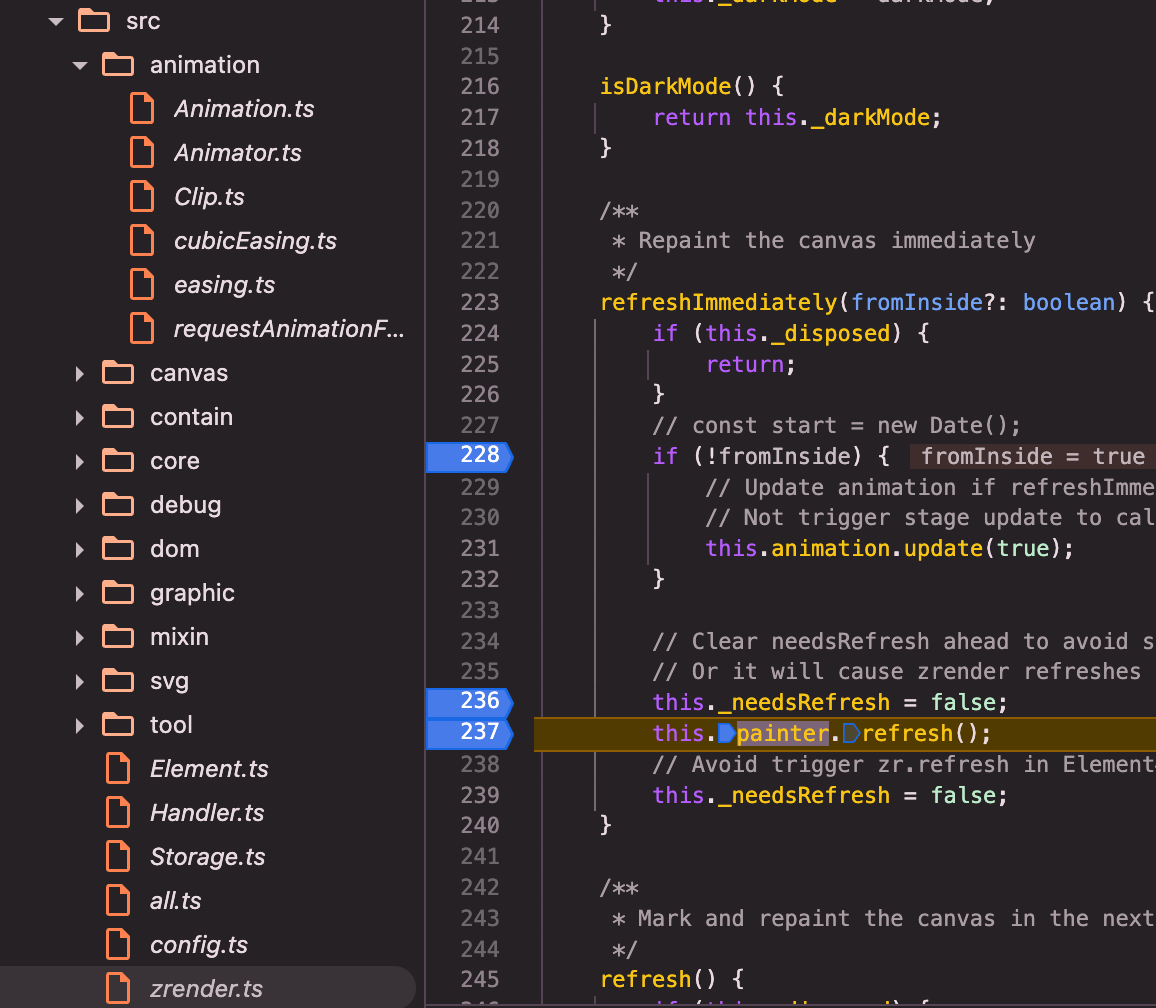Click the Clip.ts file icon
This screenshot has height=1008, width=1156.
click(142, 196)
